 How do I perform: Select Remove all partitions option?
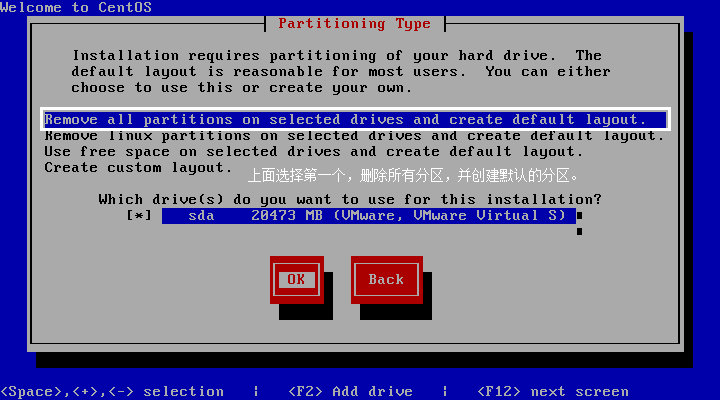[x=355, y=119]
